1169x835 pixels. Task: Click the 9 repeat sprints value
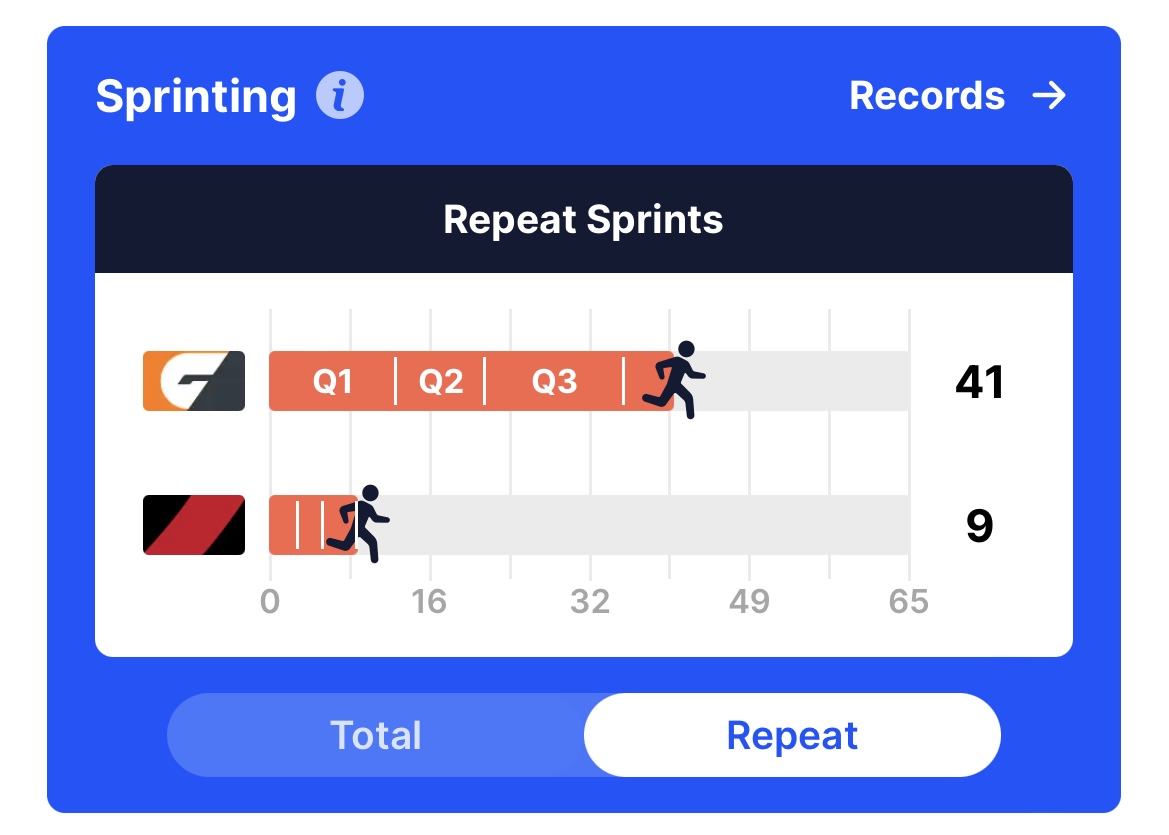tap(980, 526)
